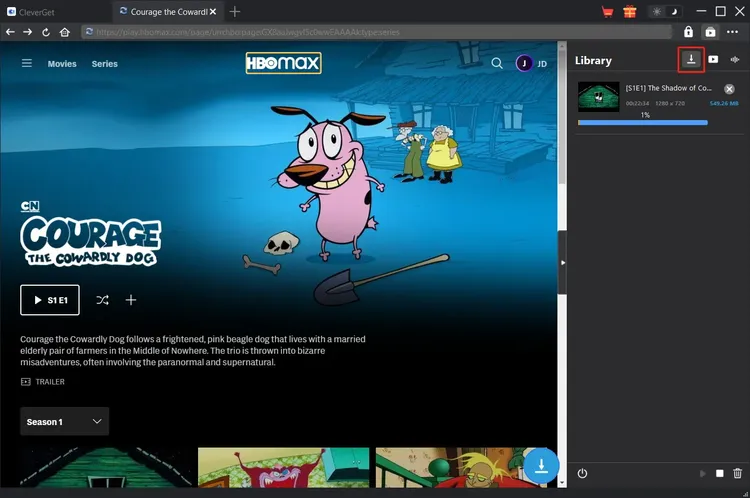This screenshot has width=750, height=498.
Task: Click the gift box icon
Action: point(629,12)
